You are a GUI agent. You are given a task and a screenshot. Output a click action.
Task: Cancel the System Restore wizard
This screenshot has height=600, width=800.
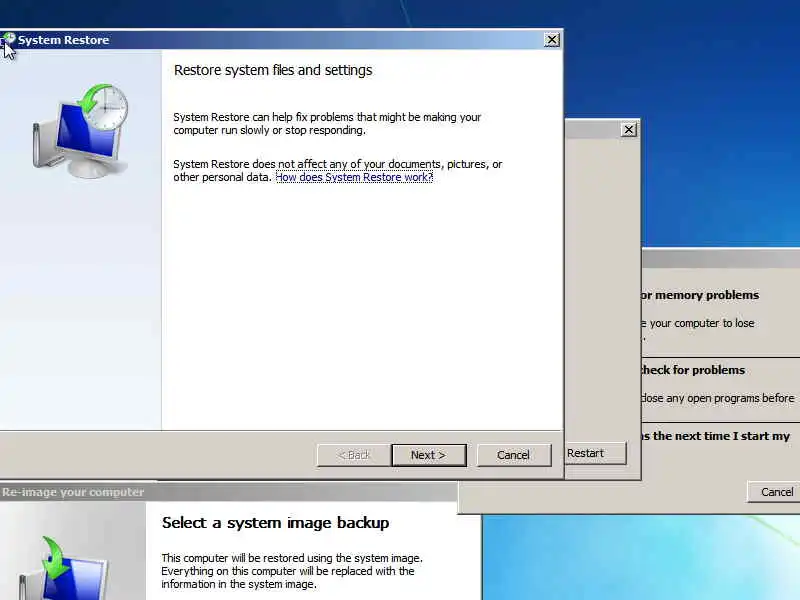(513, 455)
